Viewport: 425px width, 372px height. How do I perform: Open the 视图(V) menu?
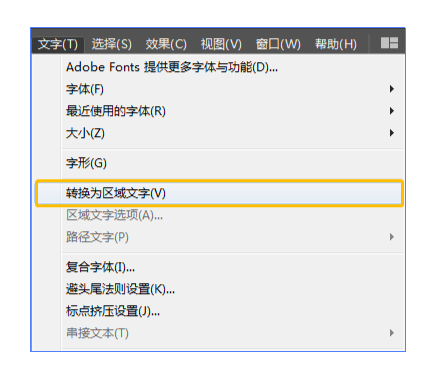pos(221,44)
